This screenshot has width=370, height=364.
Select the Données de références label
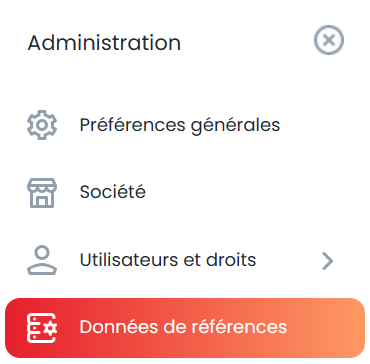tap(183, 327)
